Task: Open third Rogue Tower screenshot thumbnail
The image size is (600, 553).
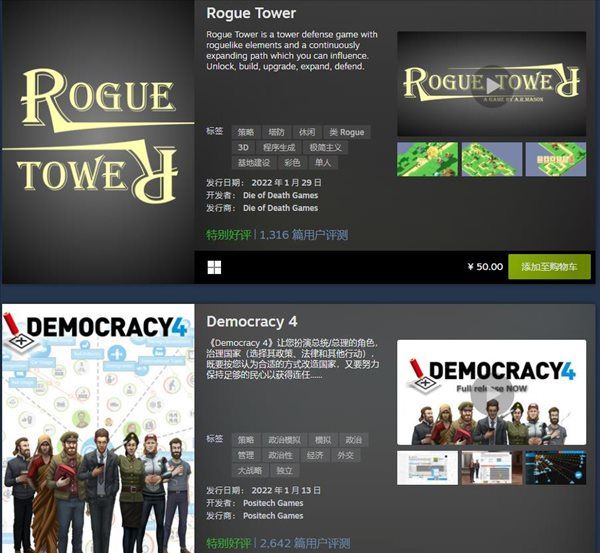Action: (556, 159)
